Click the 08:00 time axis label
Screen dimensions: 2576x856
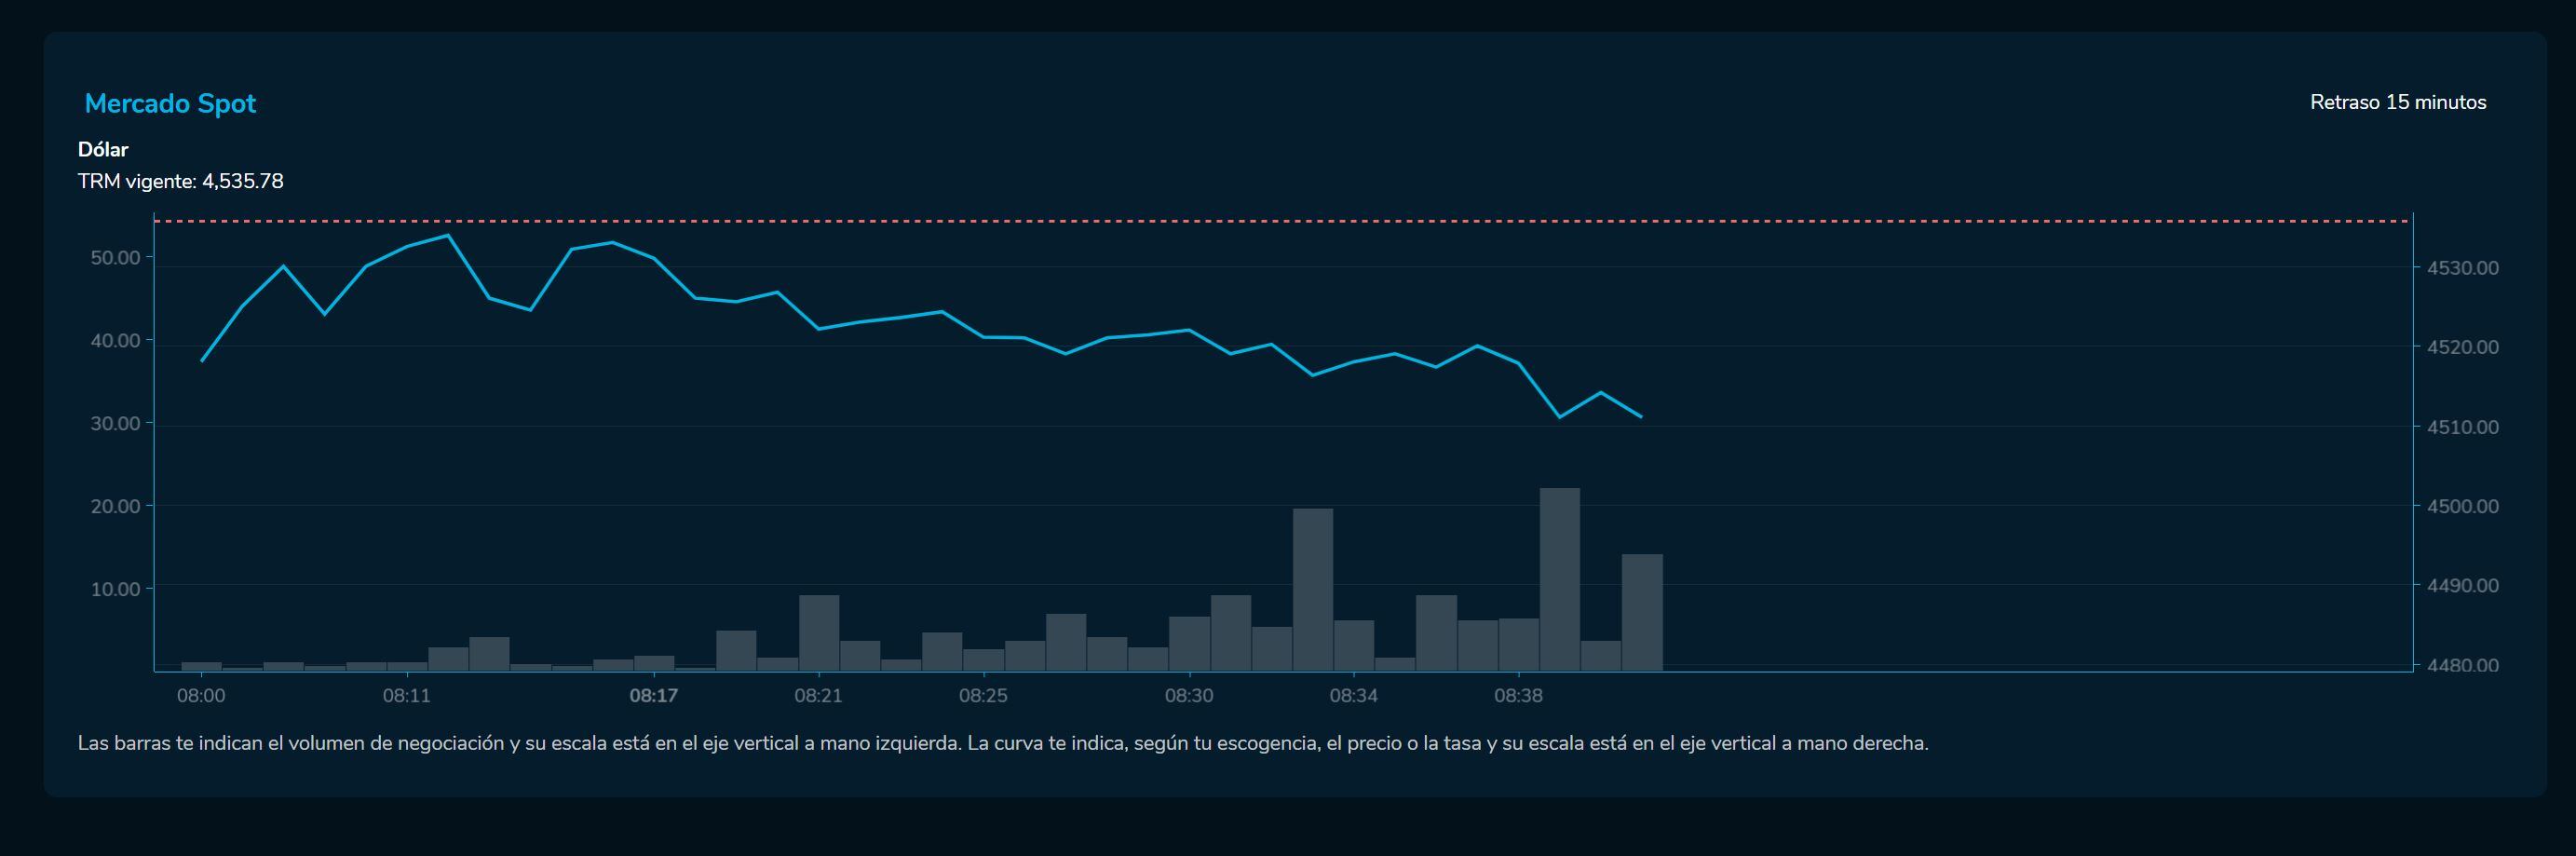201,696
